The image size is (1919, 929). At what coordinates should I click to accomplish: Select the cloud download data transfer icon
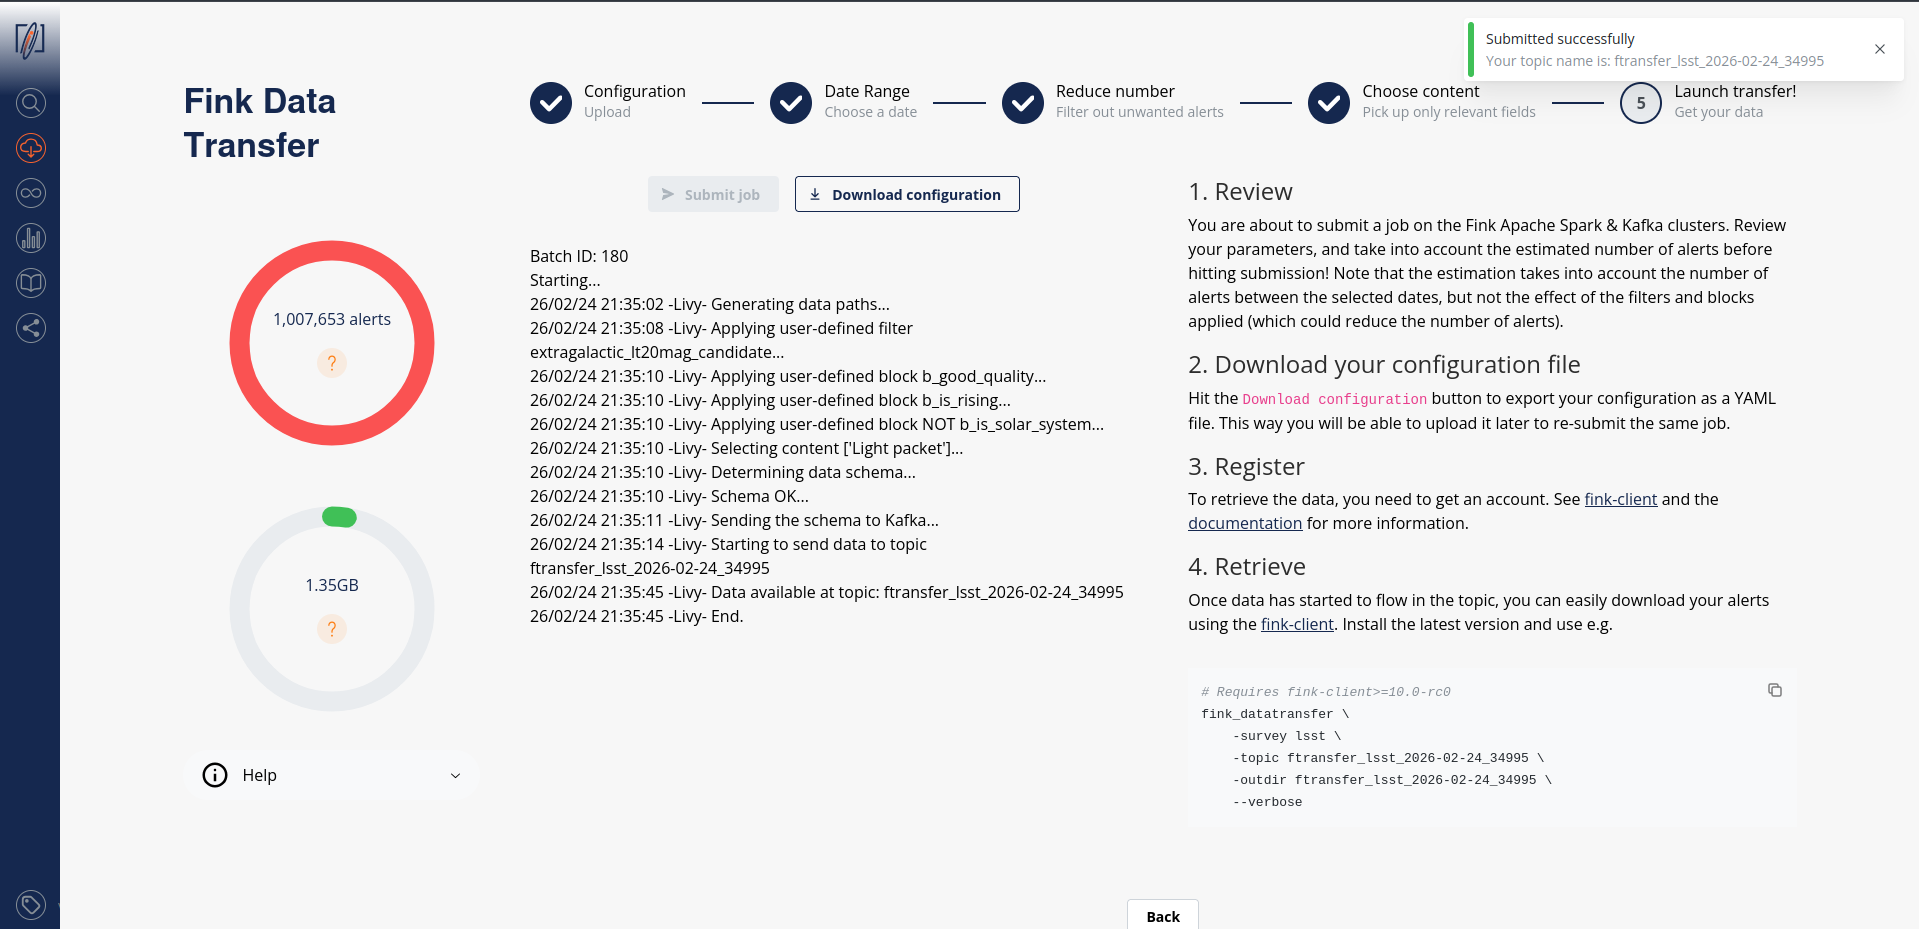click(31, 148)
